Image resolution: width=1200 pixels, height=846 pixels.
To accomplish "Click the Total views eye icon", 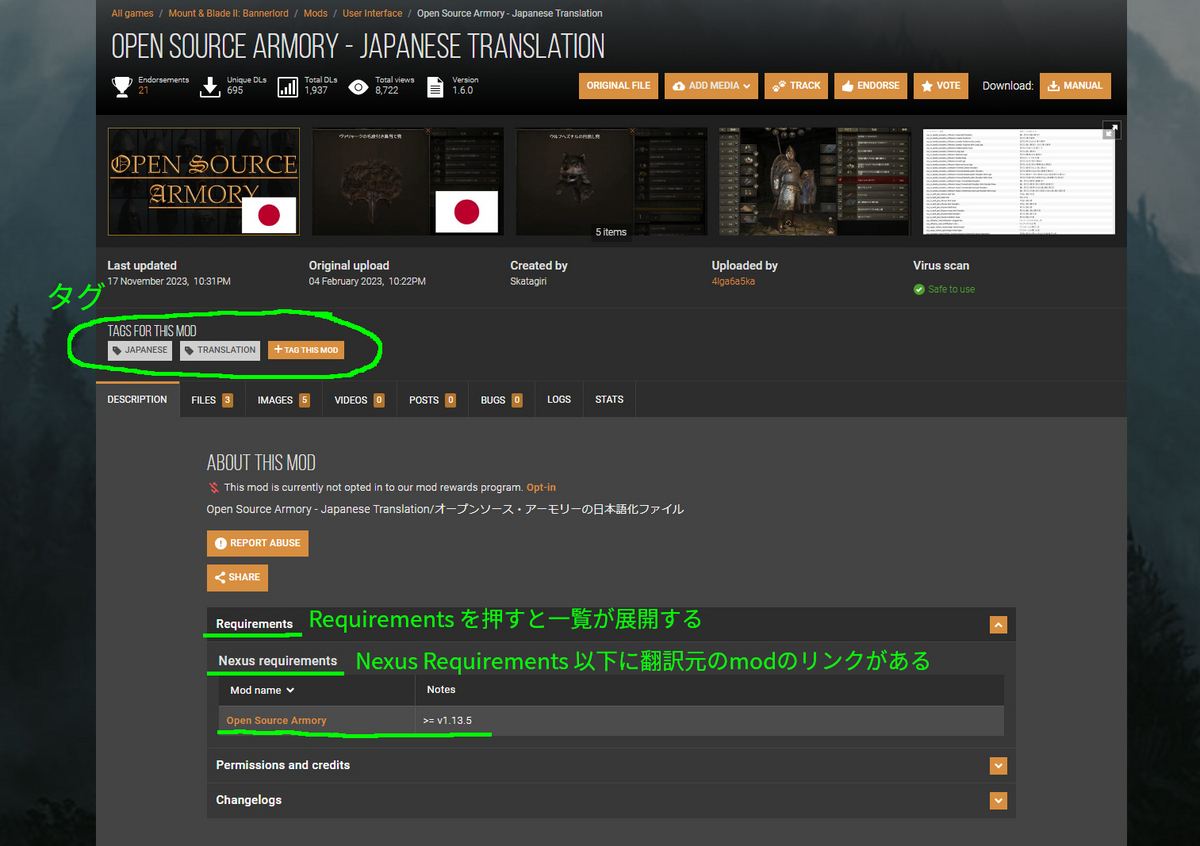I will (360, 87).
